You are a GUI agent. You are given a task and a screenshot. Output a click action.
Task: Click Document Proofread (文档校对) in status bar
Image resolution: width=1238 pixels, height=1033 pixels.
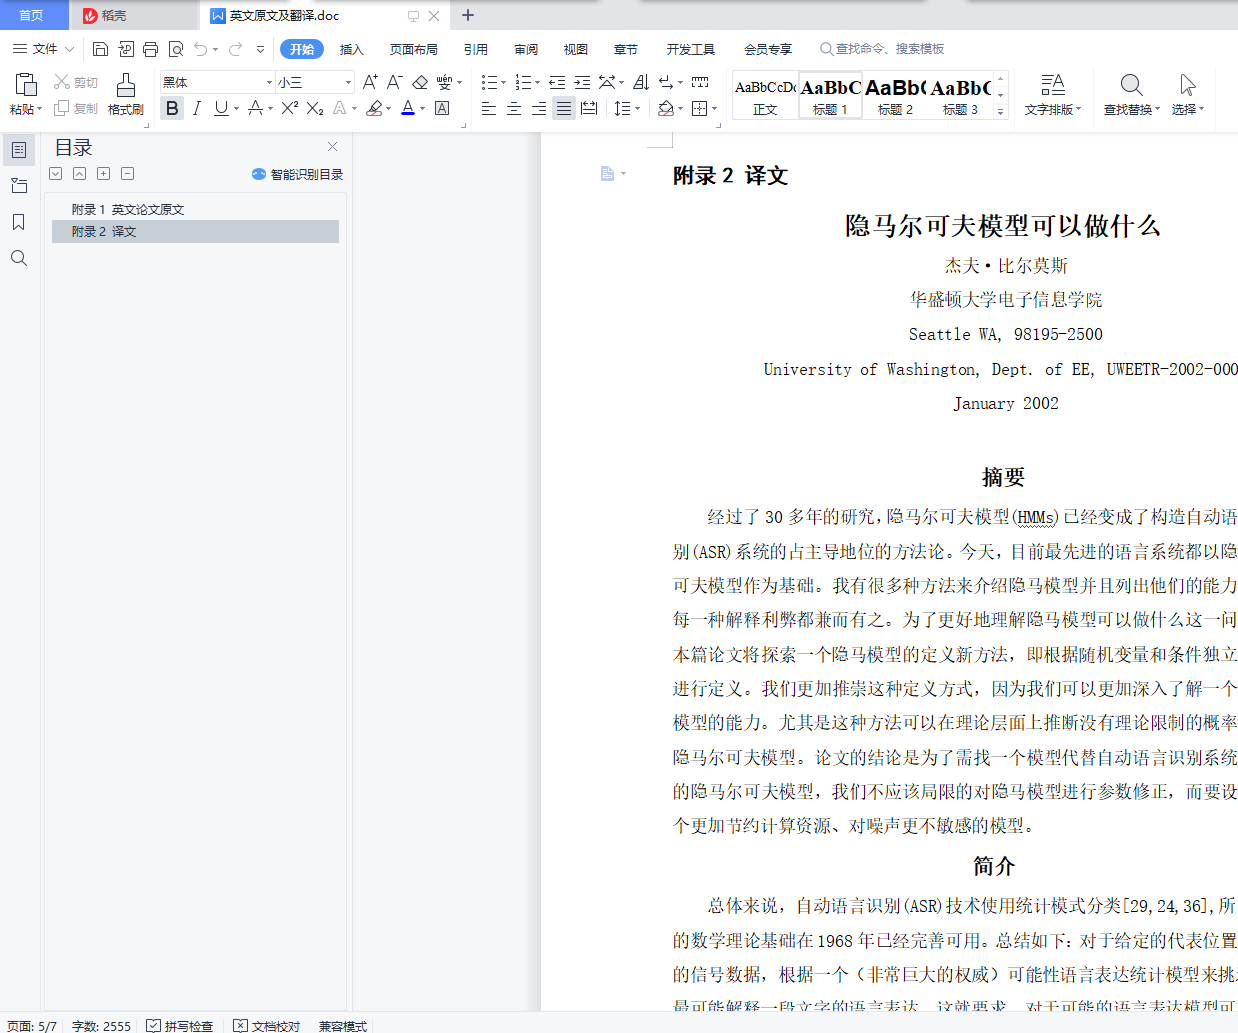pyautogui.click(x=266, y=1025)
